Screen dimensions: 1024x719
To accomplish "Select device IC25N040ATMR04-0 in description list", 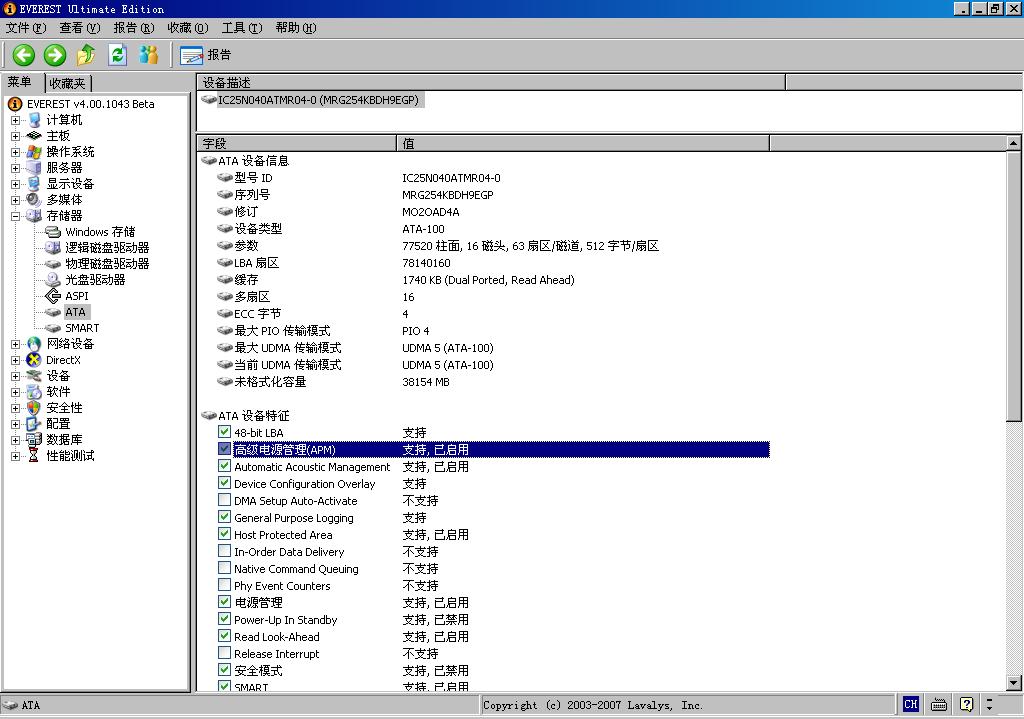I will tap(317, 100).
